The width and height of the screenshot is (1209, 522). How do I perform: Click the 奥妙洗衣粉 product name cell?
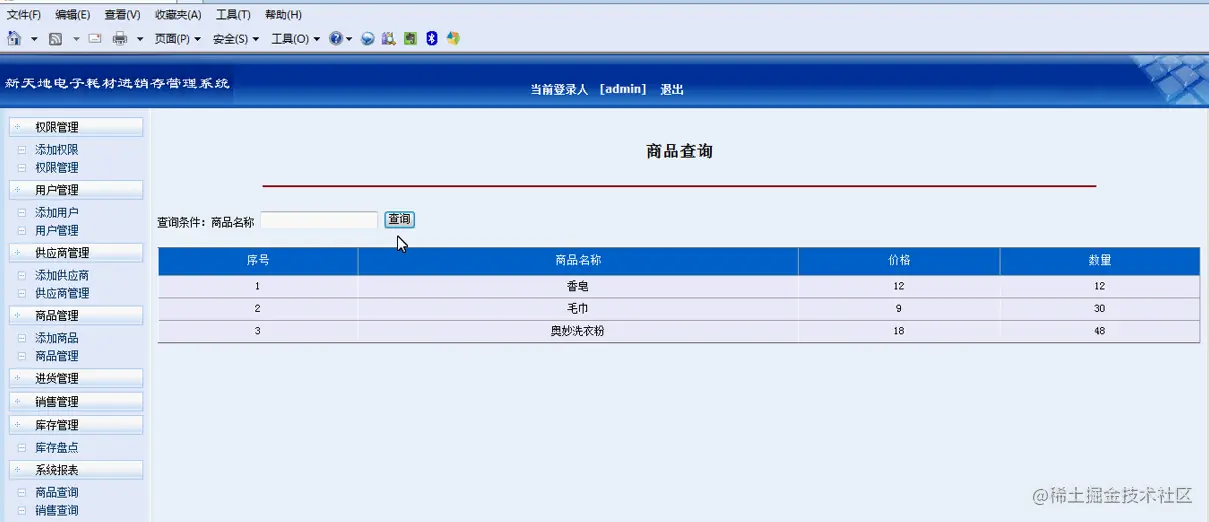[x=578, y=331]
